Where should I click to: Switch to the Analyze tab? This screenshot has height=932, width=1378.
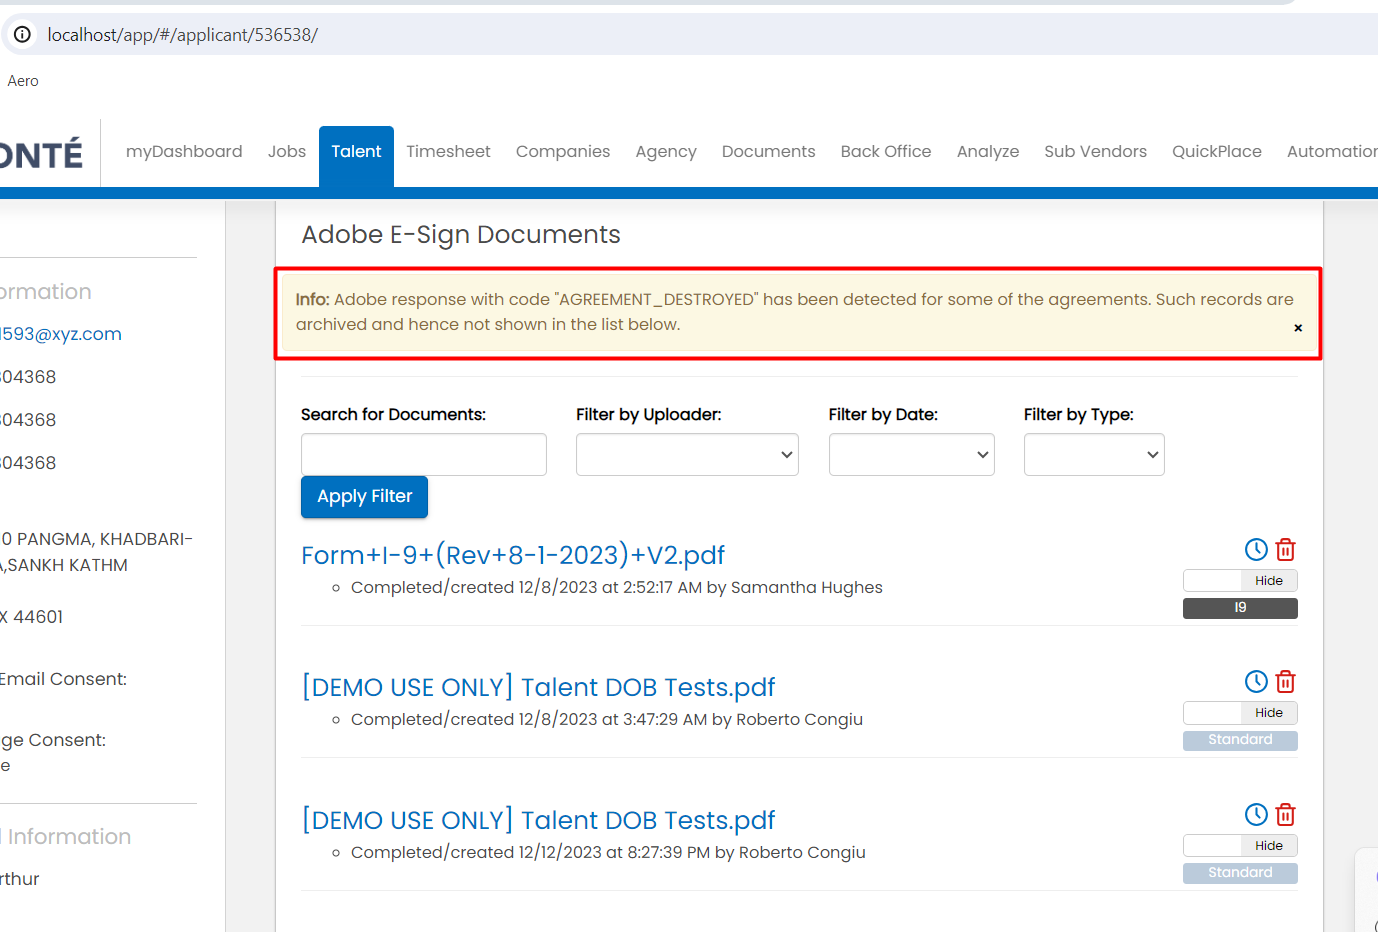988,152
